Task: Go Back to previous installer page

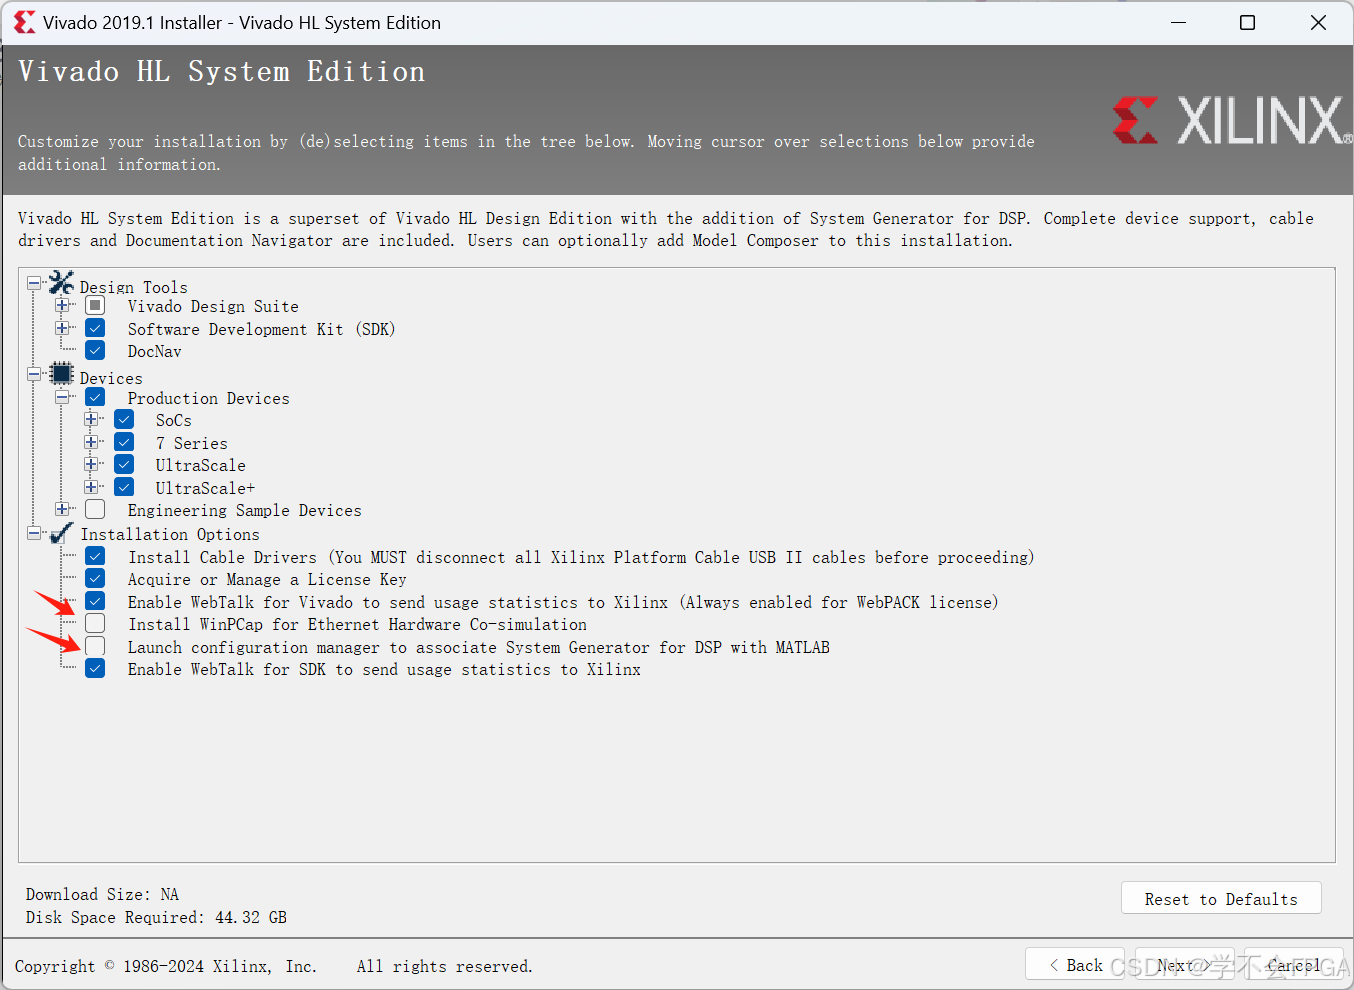Action: (x=1075, y=964)
